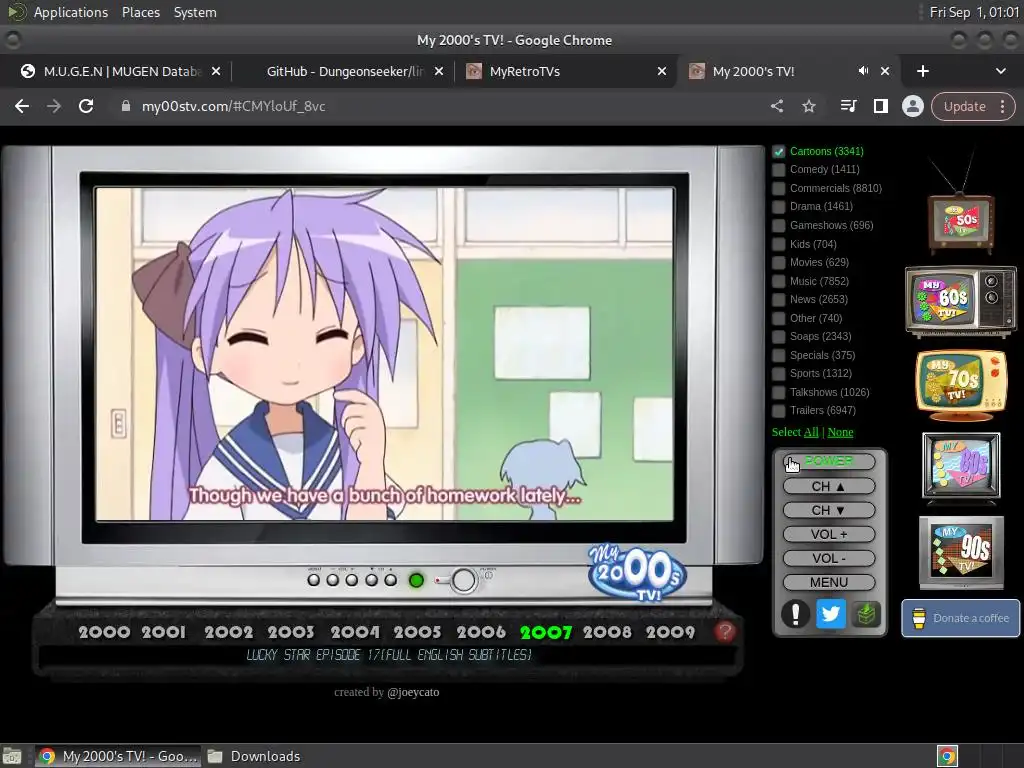Open My 50s TV thumbnail
This screenshot has height=768, width=1024.
tap(961, 222)
